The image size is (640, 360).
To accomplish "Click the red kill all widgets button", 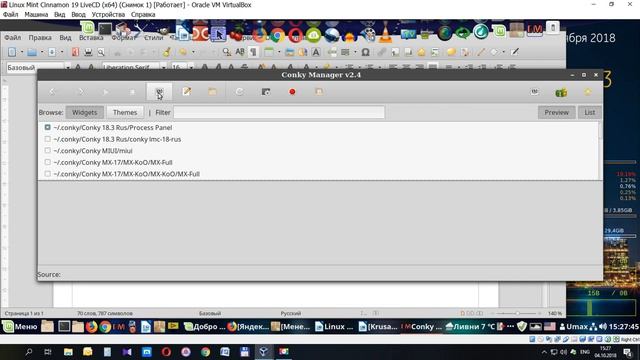I will point(292,92).
